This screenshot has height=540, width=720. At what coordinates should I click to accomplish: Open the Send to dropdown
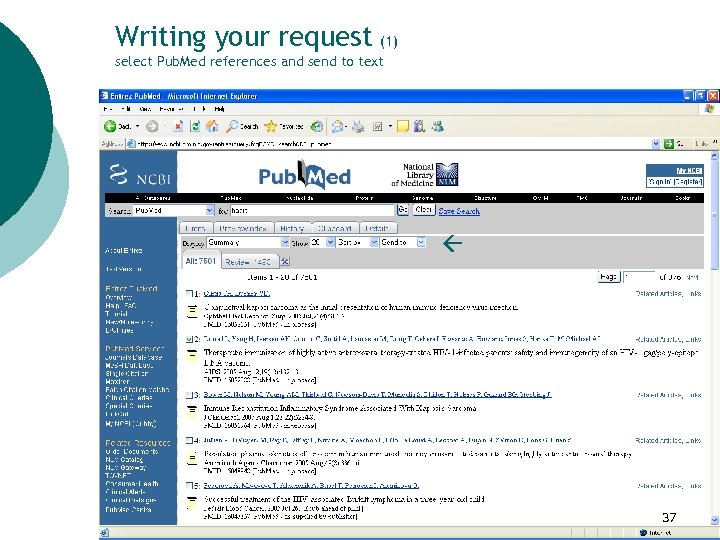click(x=403, y=242)
